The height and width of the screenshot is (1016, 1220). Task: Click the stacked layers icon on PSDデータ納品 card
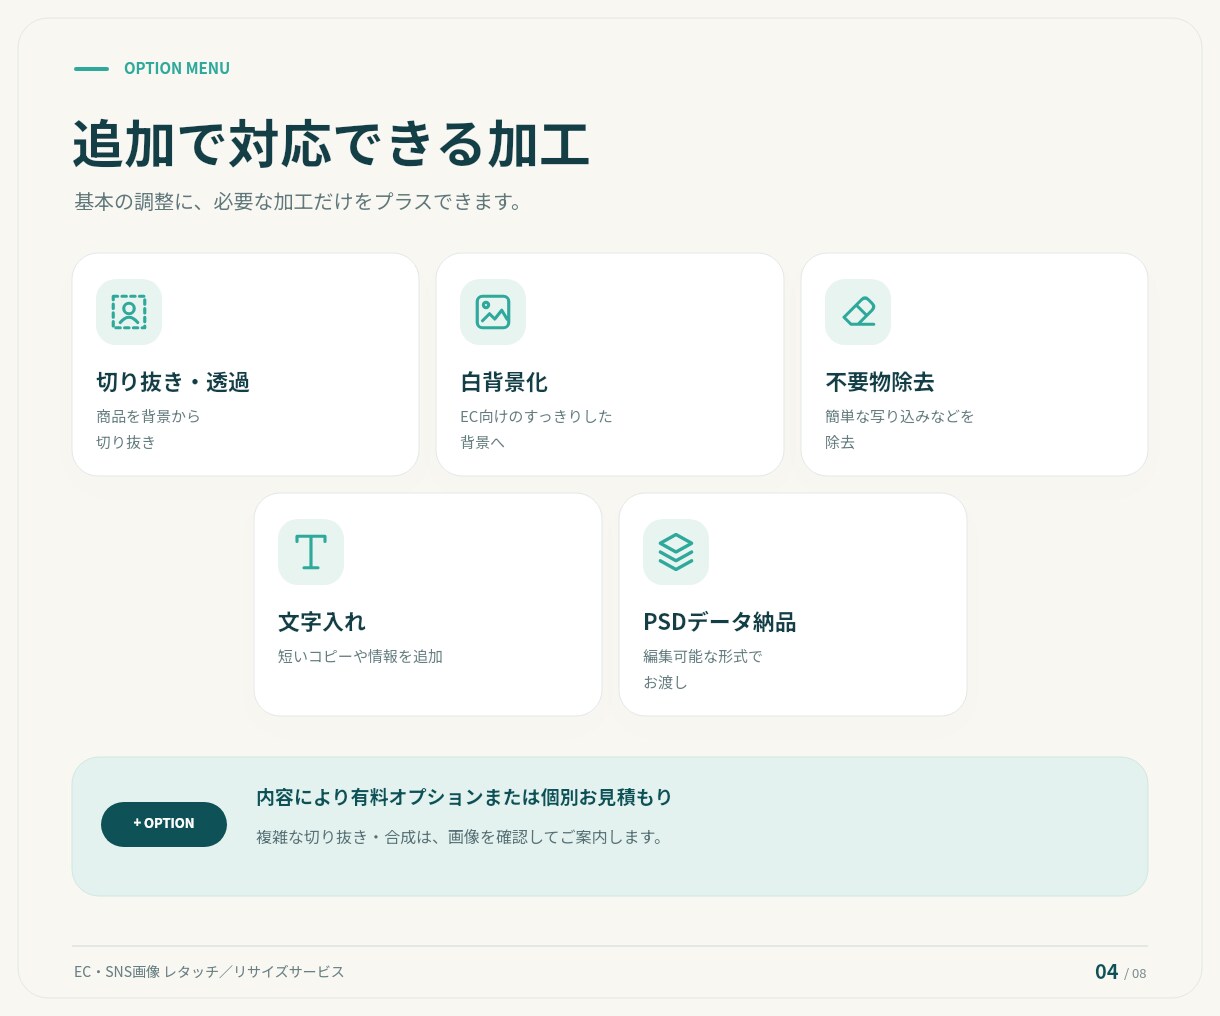(676, 552)
